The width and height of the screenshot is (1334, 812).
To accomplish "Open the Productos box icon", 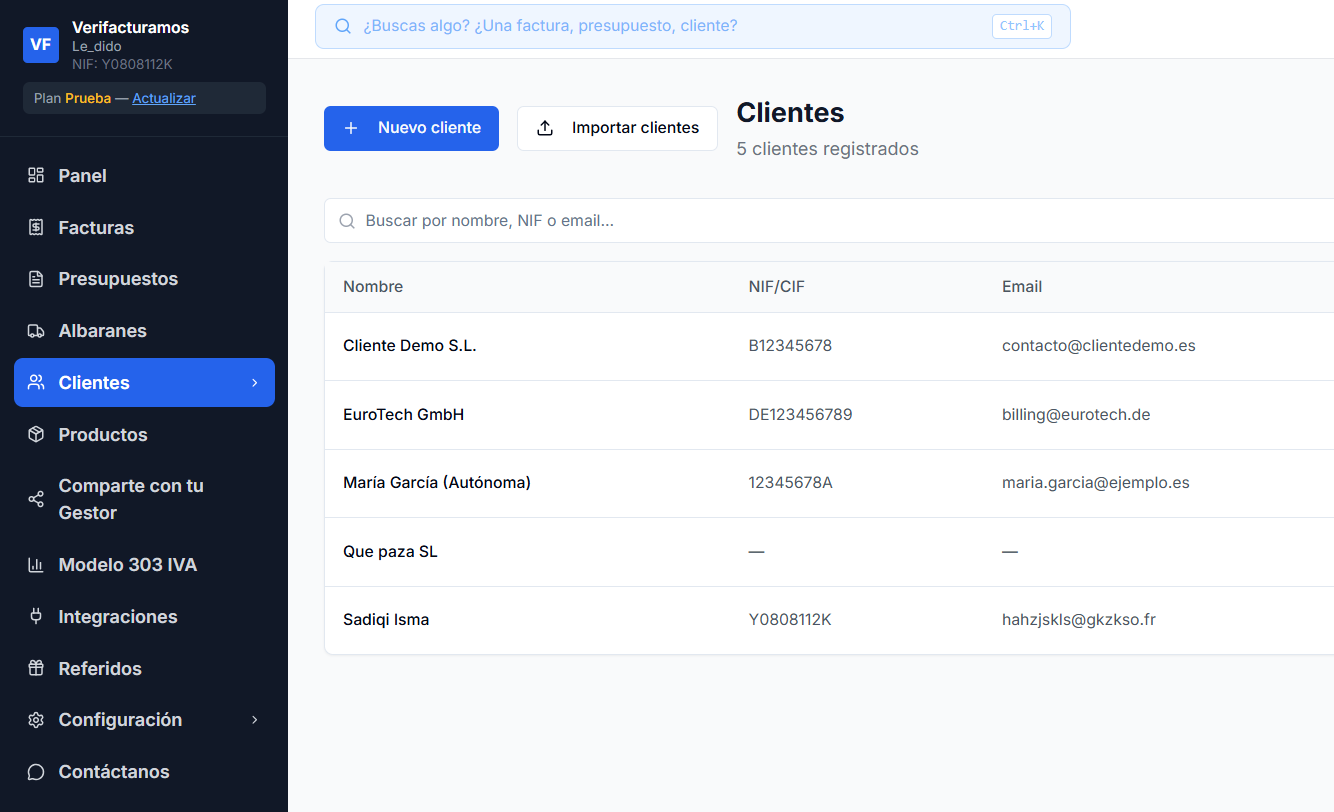I will (35, 434).
